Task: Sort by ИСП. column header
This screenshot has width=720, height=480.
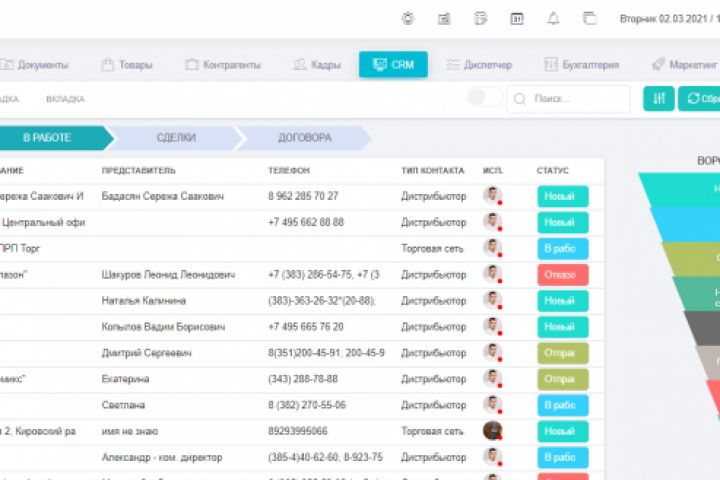Action: point(493,170)
